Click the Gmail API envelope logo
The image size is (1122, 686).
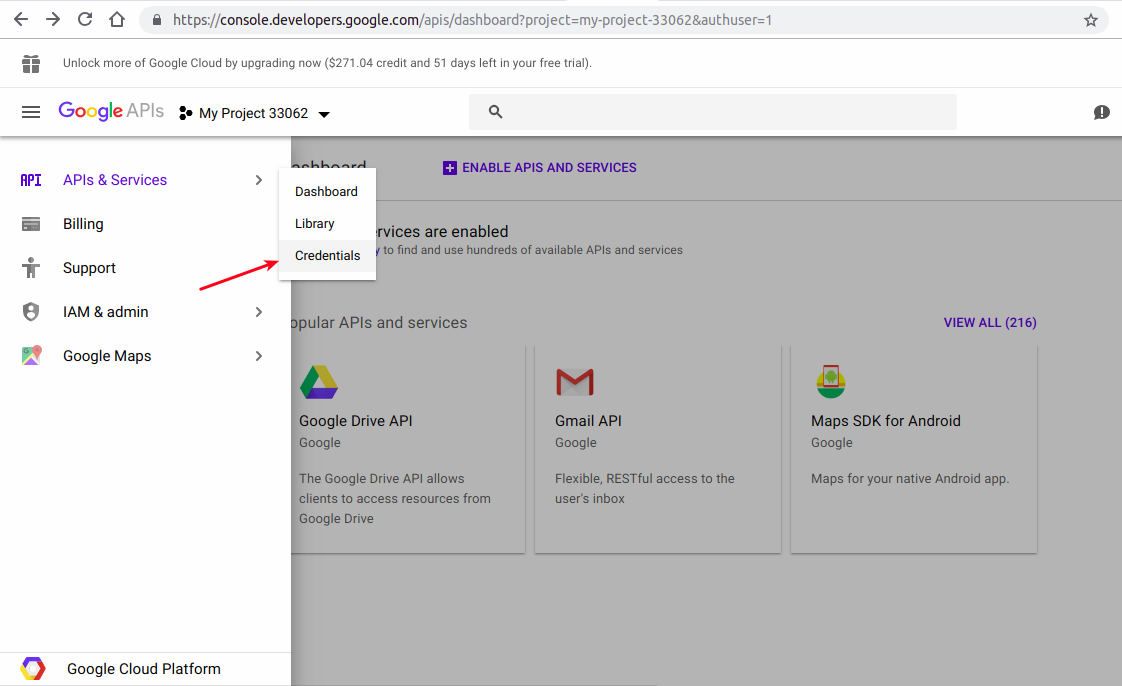click(575, 382)
